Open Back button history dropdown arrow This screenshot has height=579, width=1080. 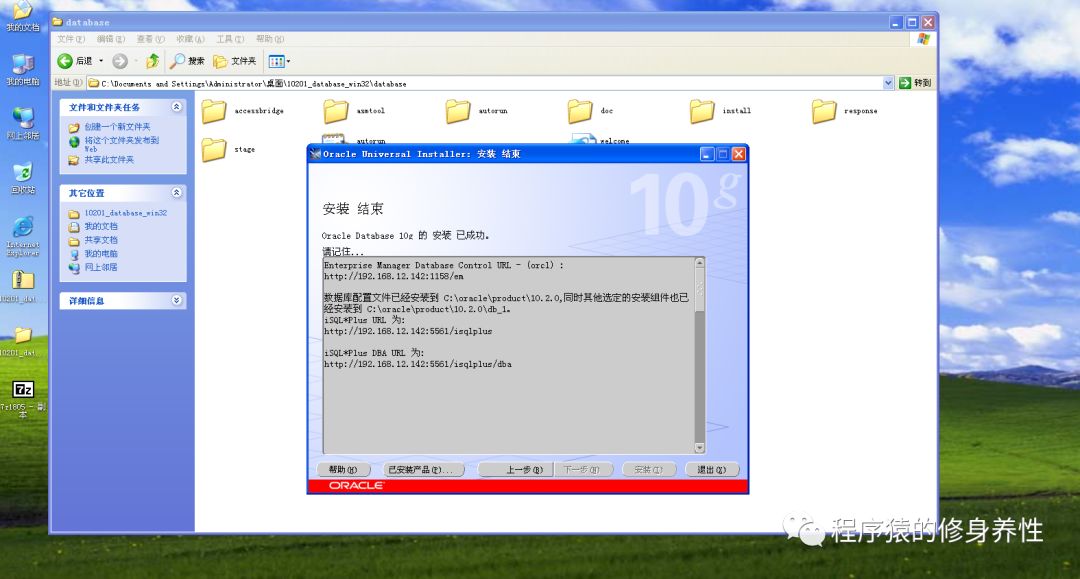point(101,61)
